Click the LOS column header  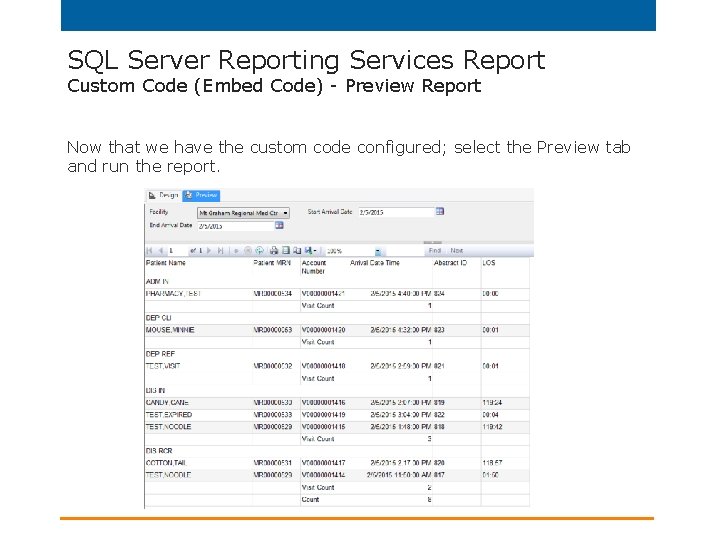(489, 263)
